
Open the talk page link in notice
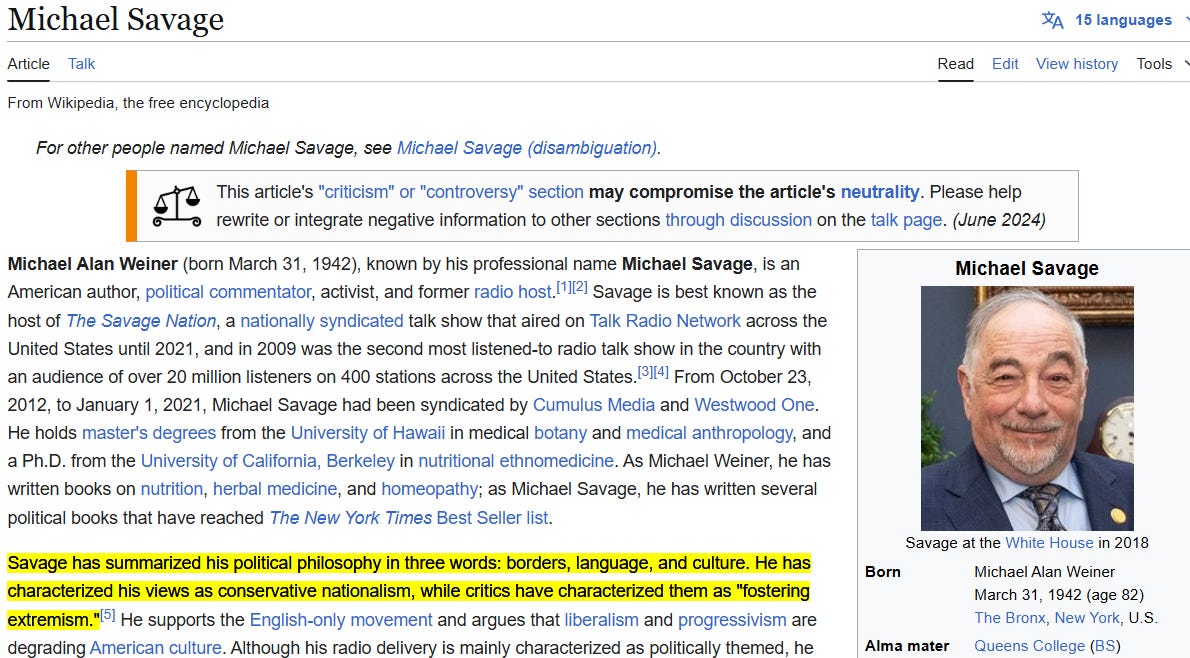click(x=906, y=220)
